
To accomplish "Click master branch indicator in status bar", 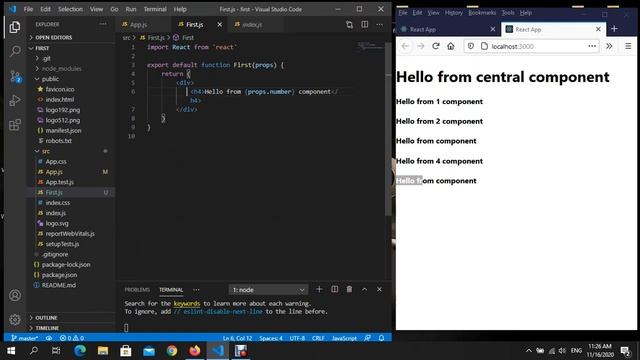I will (24, 338).
